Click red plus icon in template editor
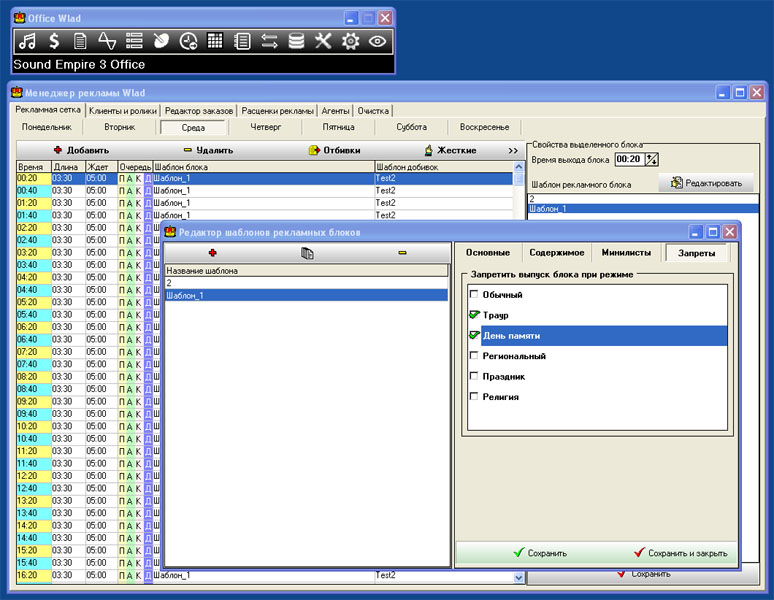This screenshot has width=774, height=600. pos(213,253)
